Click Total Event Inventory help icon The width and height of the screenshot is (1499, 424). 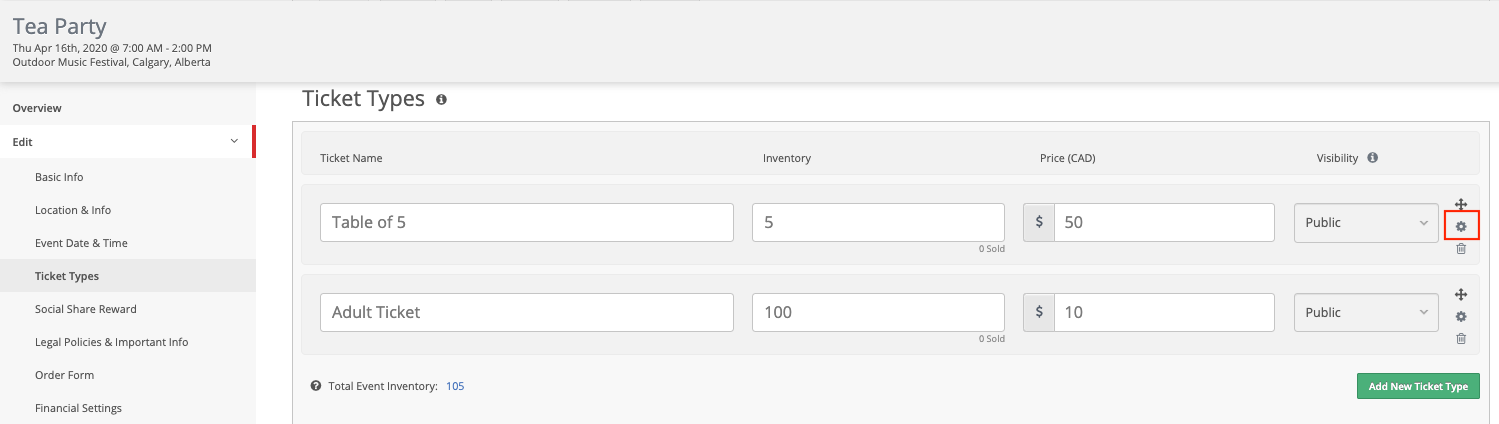pos(316,386)
